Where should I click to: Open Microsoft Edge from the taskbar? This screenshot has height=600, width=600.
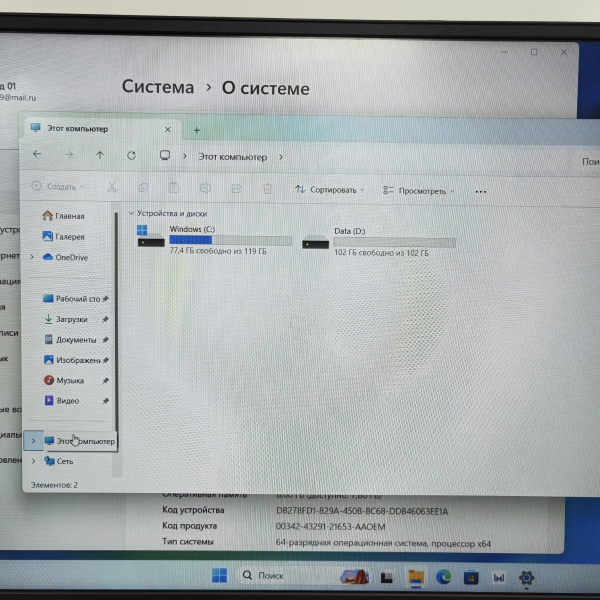(443, 577)
